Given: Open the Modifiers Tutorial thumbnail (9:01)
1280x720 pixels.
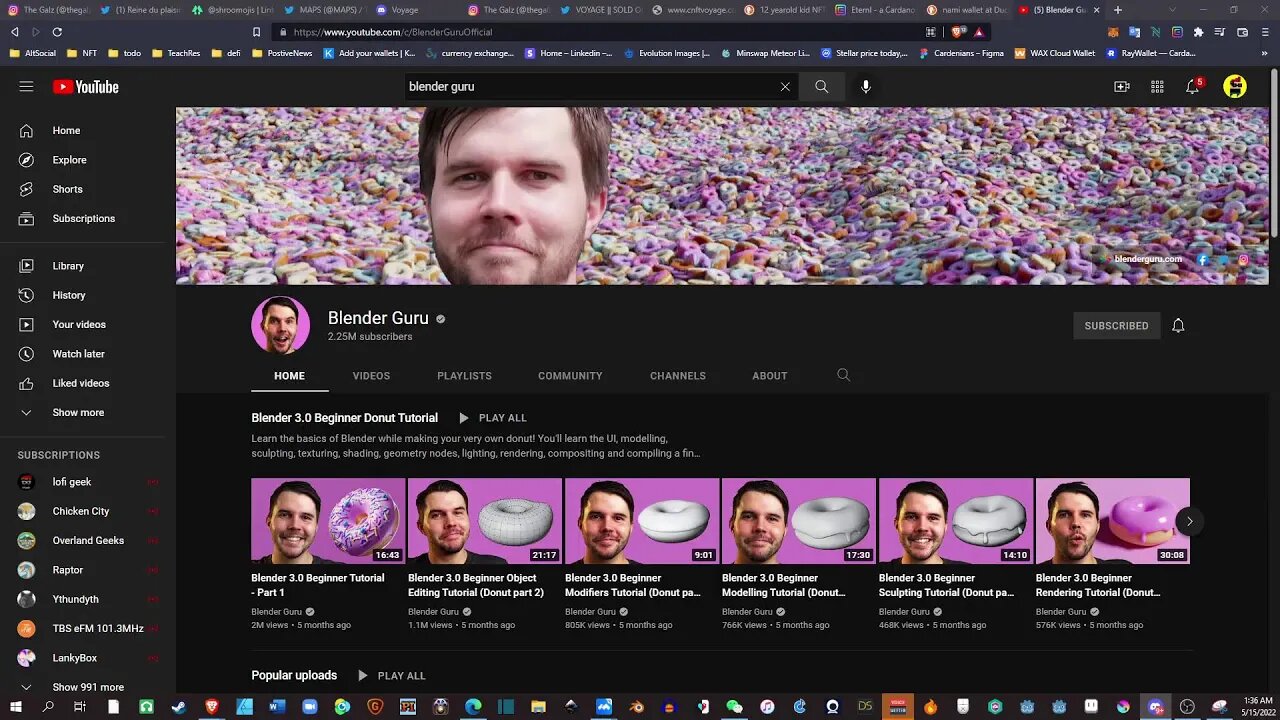Looking at the screenshot, I should click(642, 521).
